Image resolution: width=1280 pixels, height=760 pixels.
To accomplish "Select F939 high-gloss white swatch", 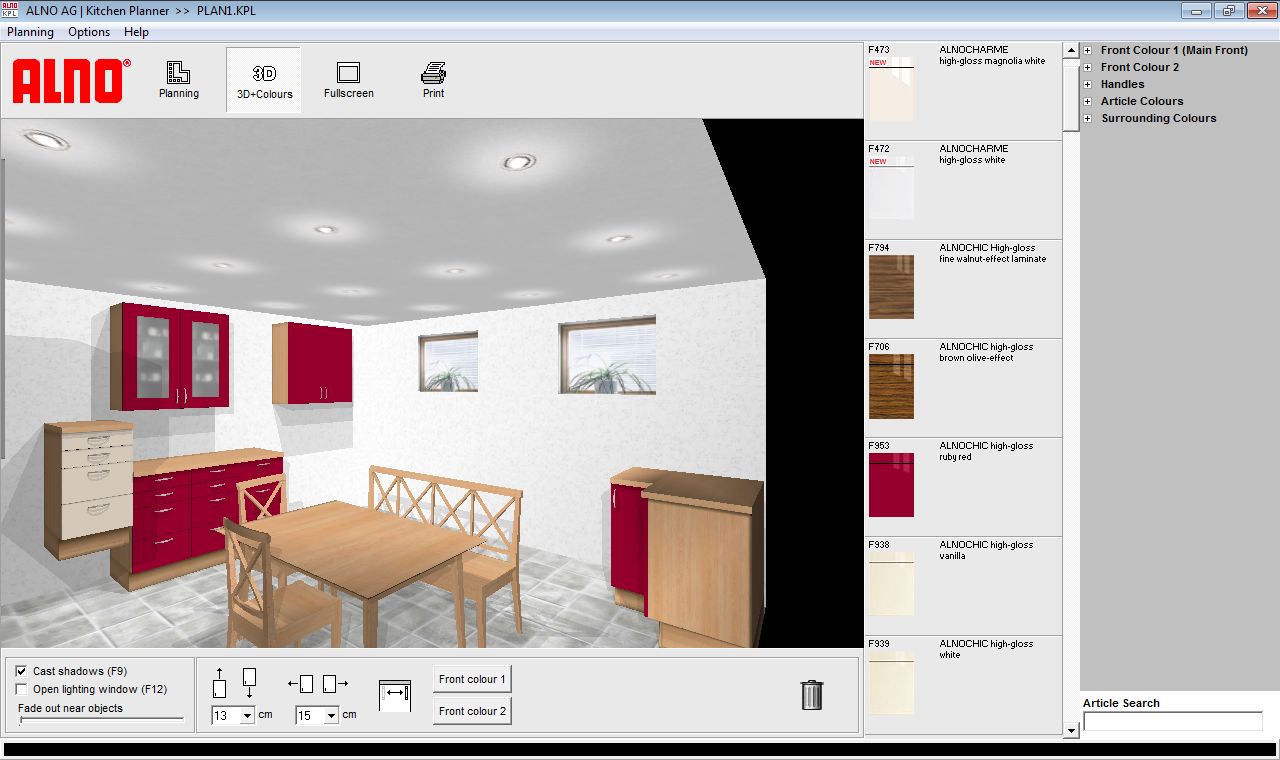I will [x=891, y=683].
